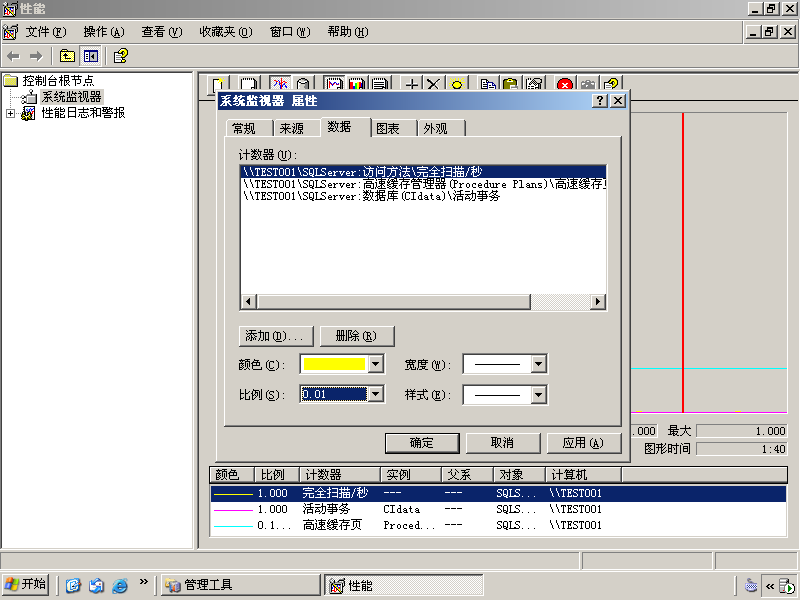Click the 开始 Start button
The height and width of the screenshot is (600, 800).
click(x=26, y=584)
